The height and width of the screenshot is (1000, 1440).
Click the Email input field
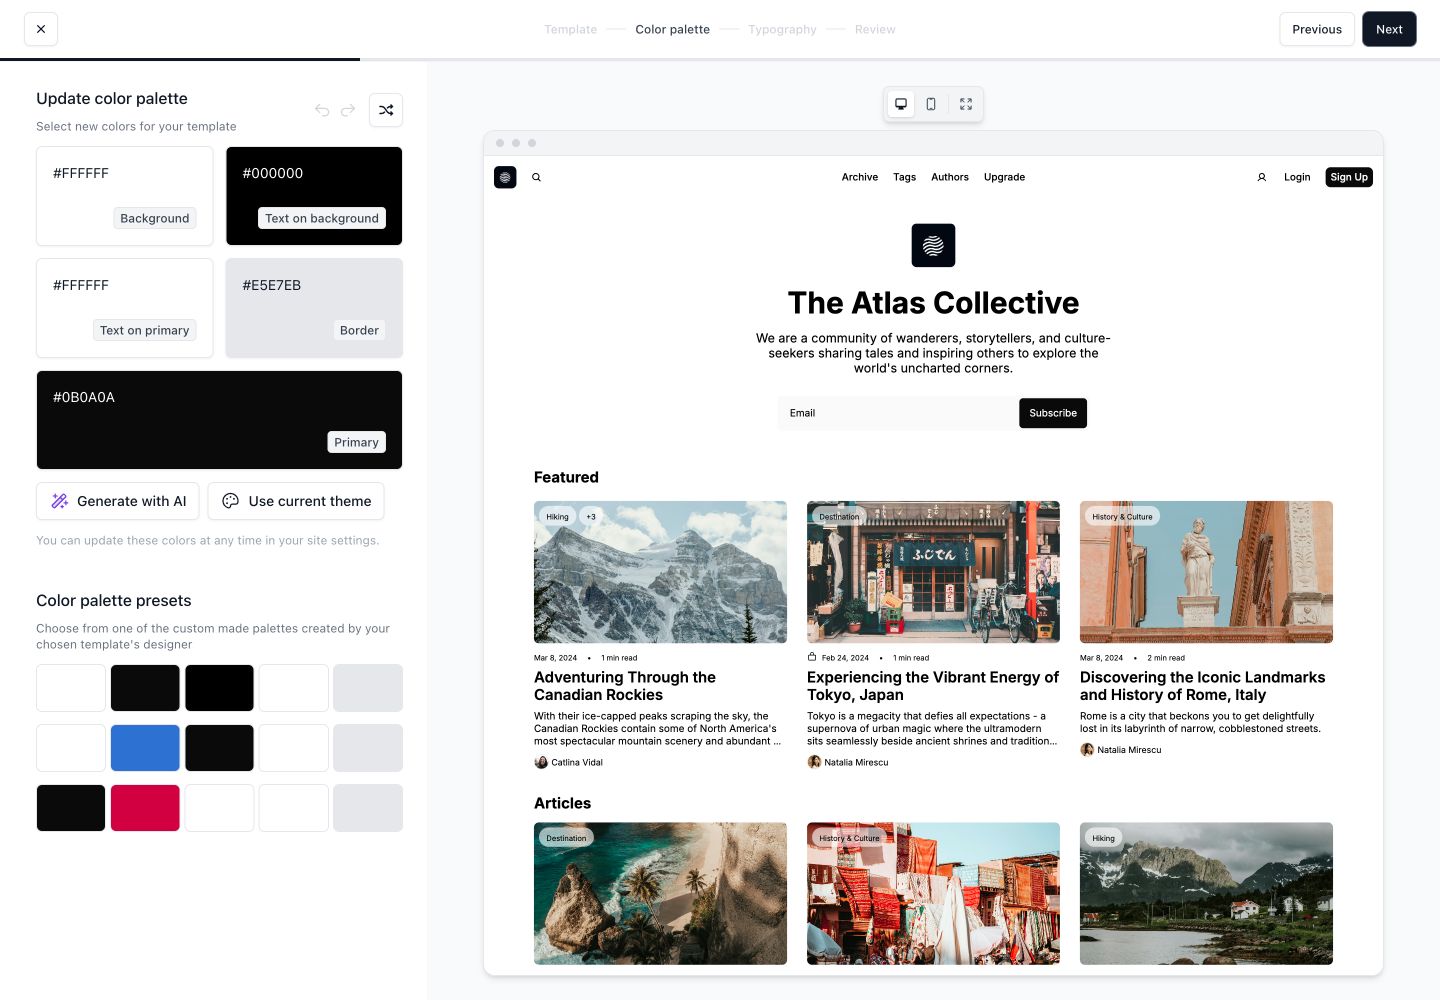coord(898,413)
